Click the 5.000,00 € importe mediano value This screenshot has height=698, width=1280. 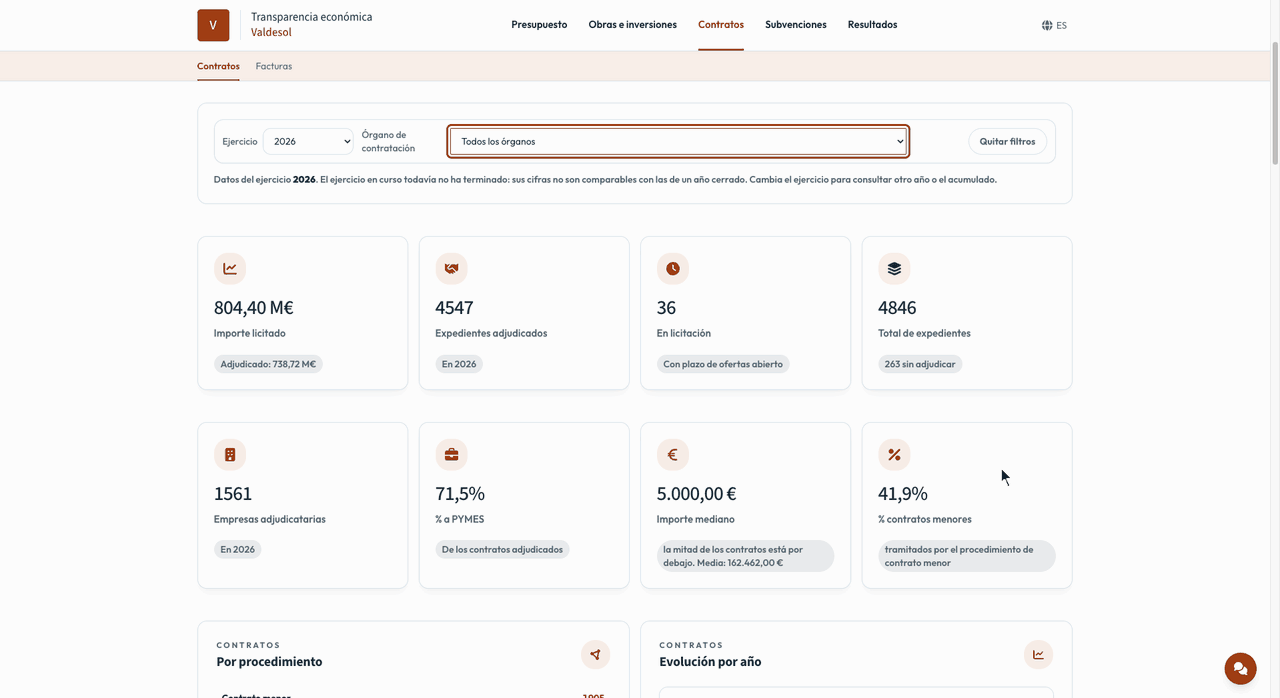(697, 494)
